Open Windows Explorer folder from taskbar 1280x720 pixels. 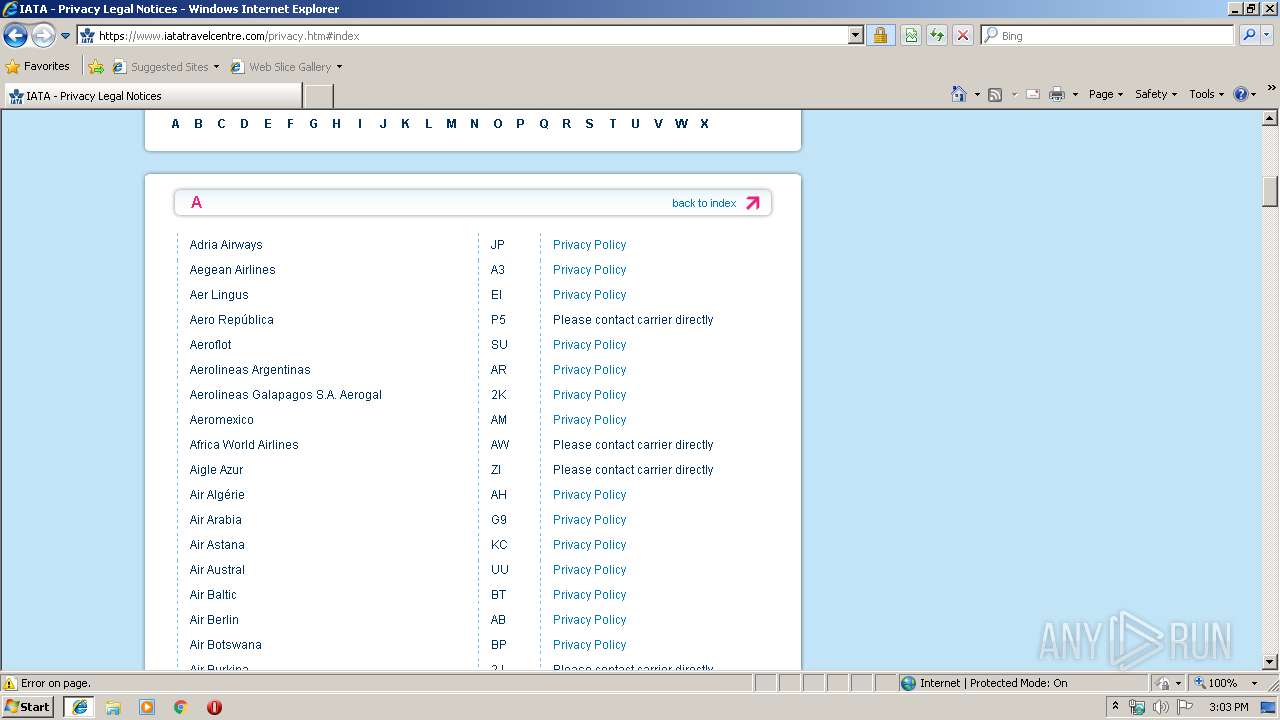[113, 707]
